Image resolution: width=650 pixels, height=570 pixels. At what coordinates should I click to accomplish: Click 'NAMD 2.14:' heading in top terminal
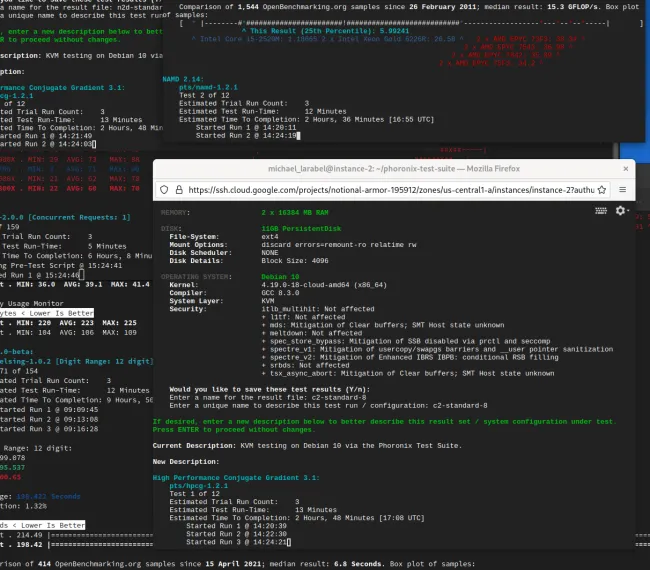183,79
